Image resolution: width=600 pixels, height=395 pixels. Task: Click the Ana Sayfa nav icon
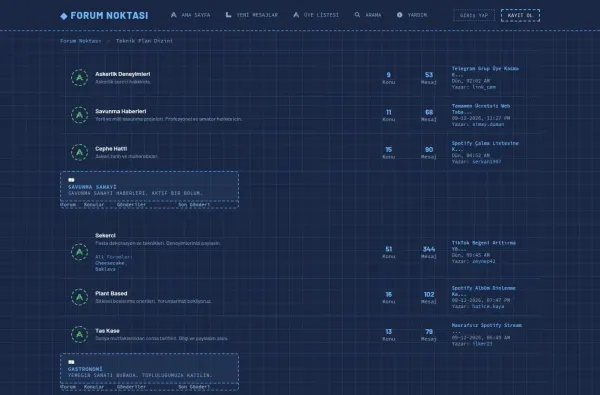click(174, 15)
